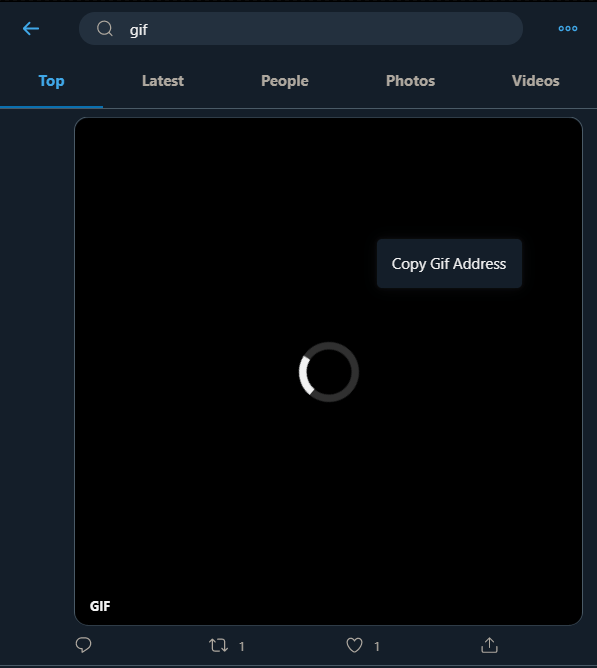
Task: Retweet using the arrows icon
Action: coord(218,645)
